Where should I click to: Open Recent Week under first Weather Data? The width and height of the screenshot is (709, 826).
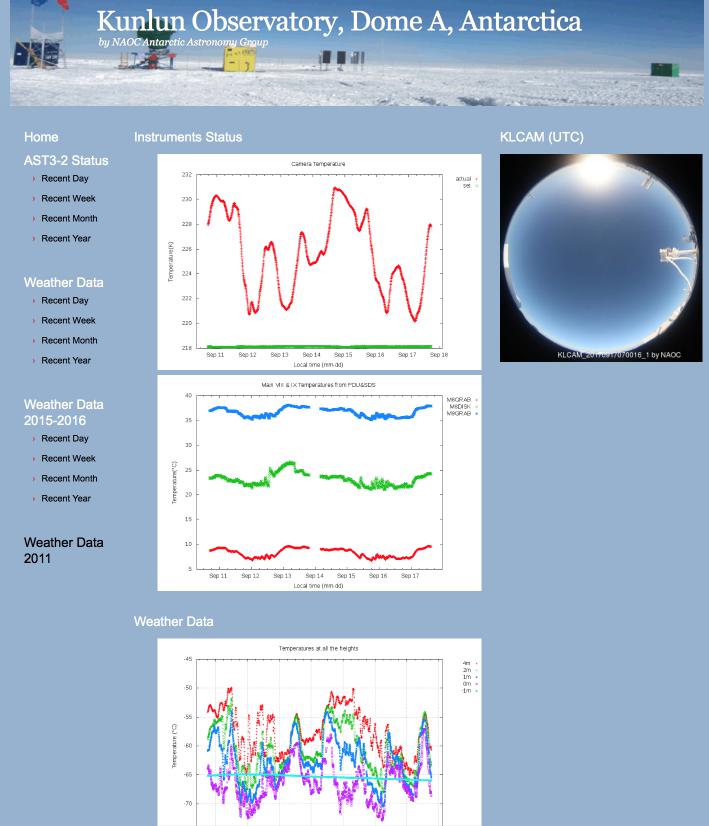[x=68, y=321]
